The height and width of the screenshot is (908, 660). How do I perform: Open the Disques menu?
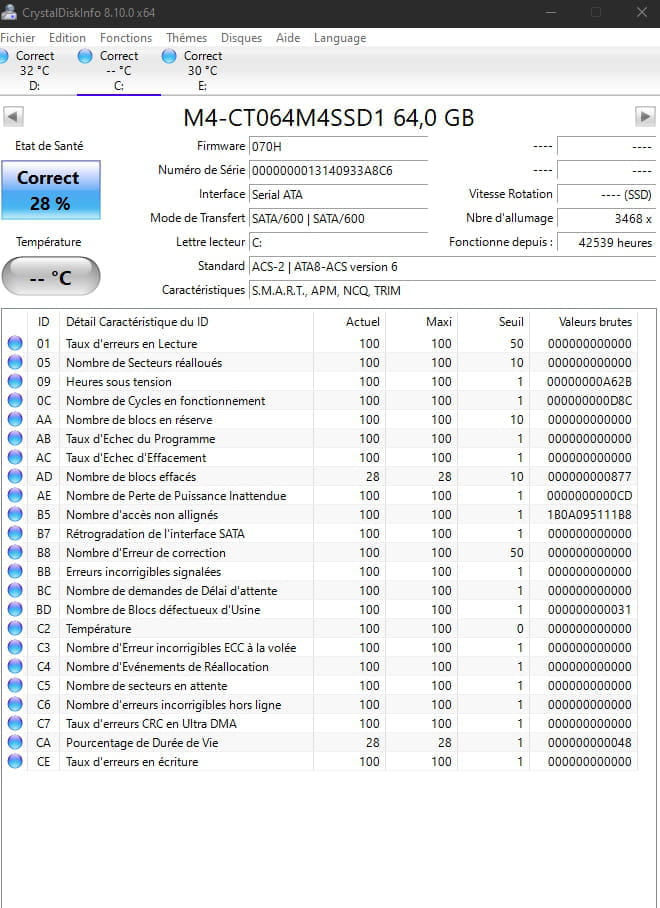241,38
